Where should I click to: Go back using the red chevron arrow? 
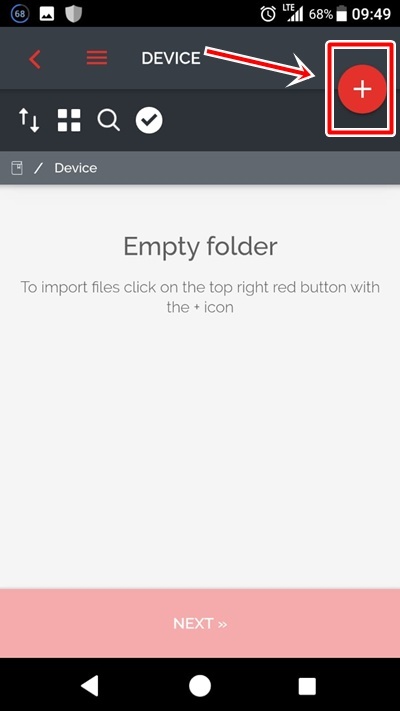click(35, 59)
